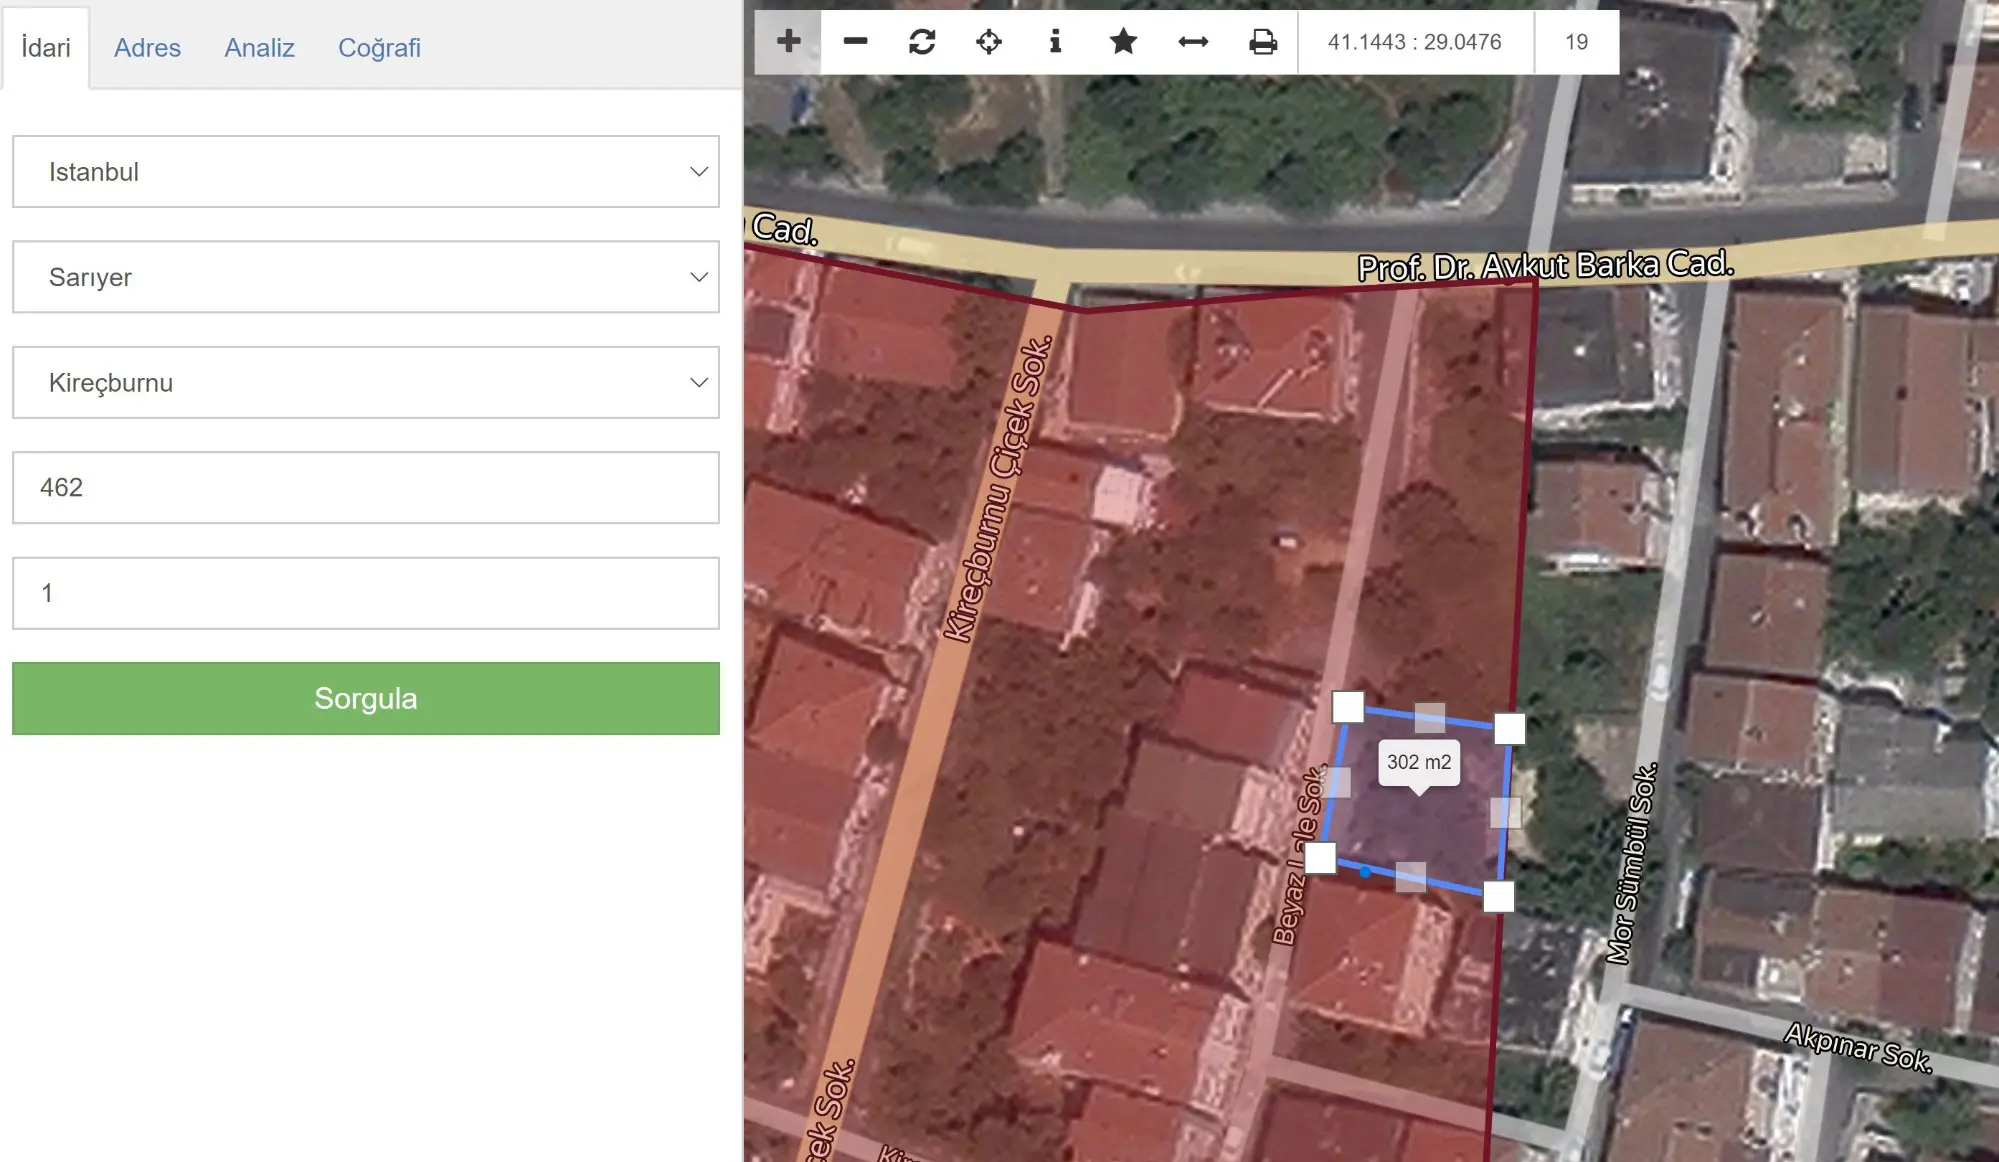This screenshot has height=1162, width=1999.
Task: Click the 302 m2 area label
Action: (x=1418, y=762)
